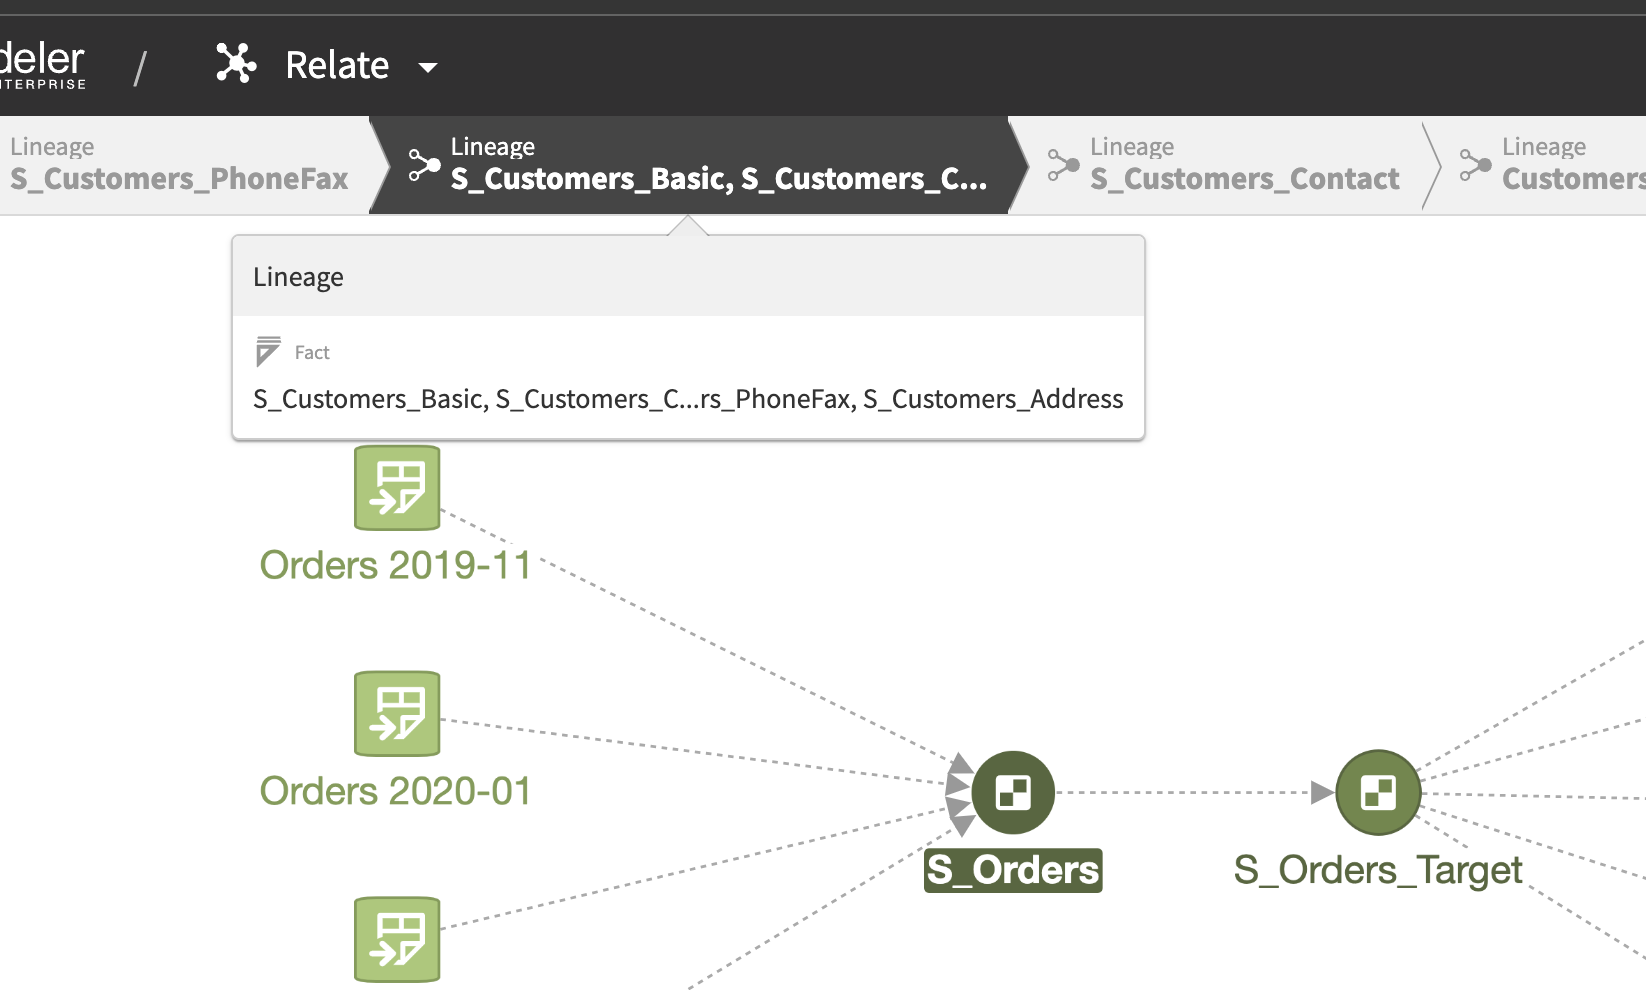
Task: Click lineage icon of rightmost Customers breadcrumb
Action: click(x=1475, y=165)
